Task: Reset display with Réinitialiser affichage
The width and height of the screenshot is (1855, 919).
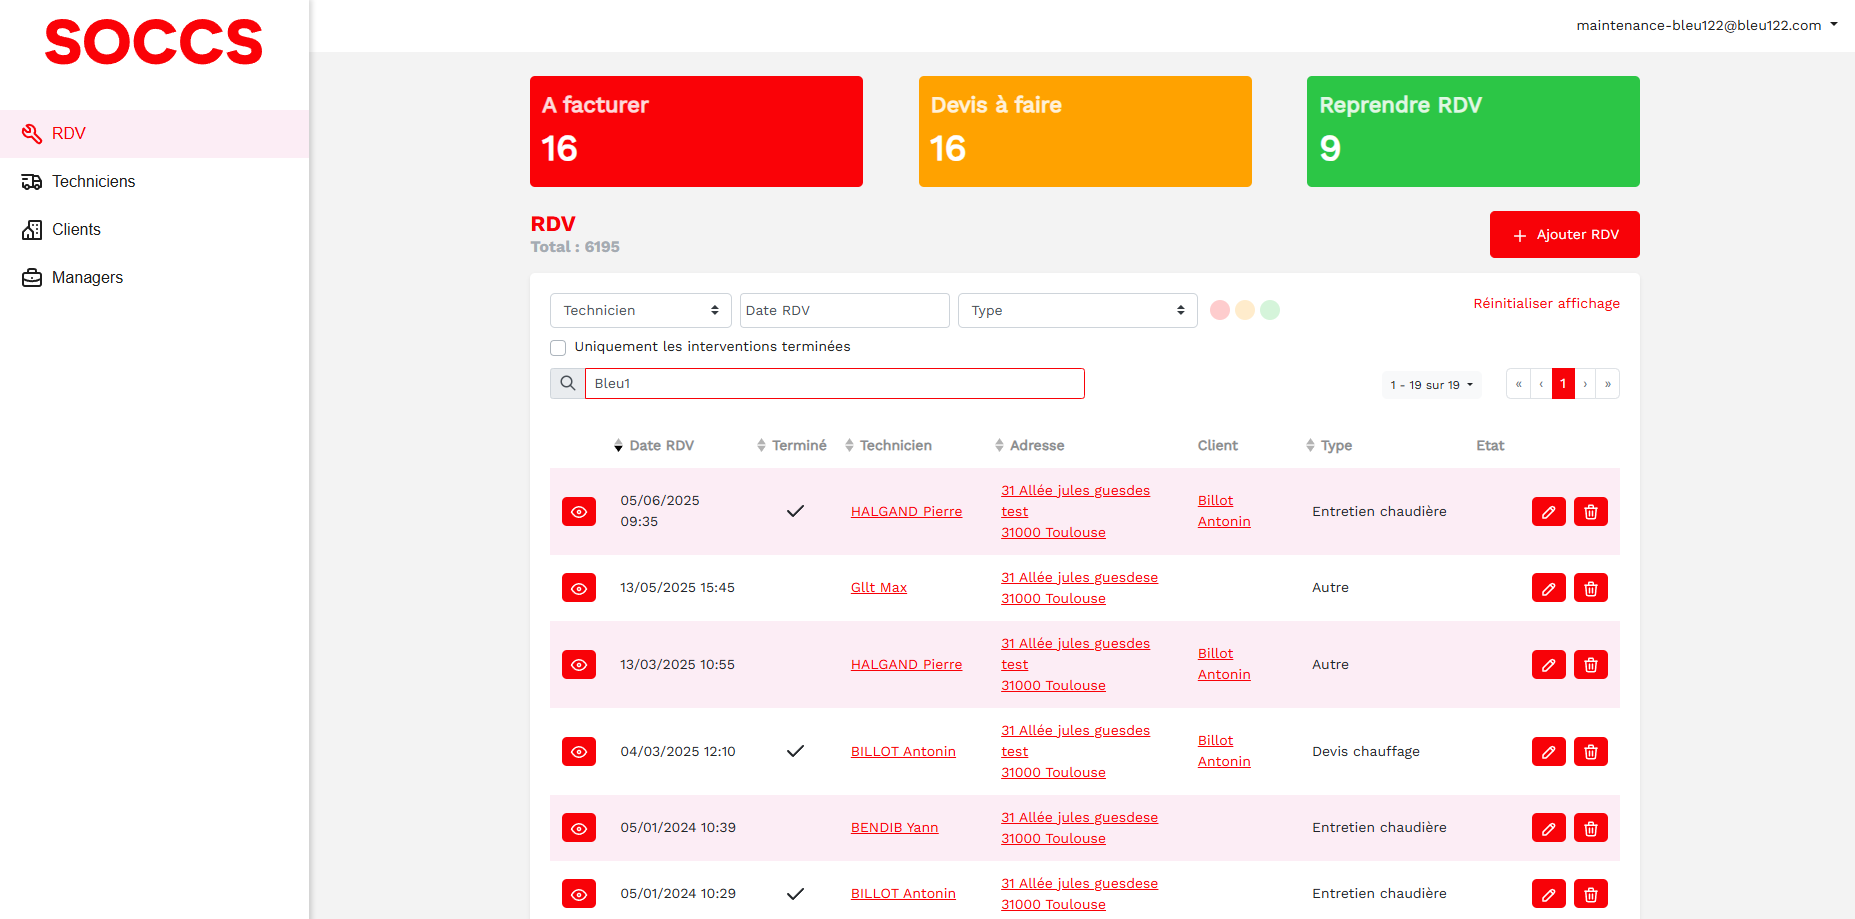Action: click(1546, 303)
